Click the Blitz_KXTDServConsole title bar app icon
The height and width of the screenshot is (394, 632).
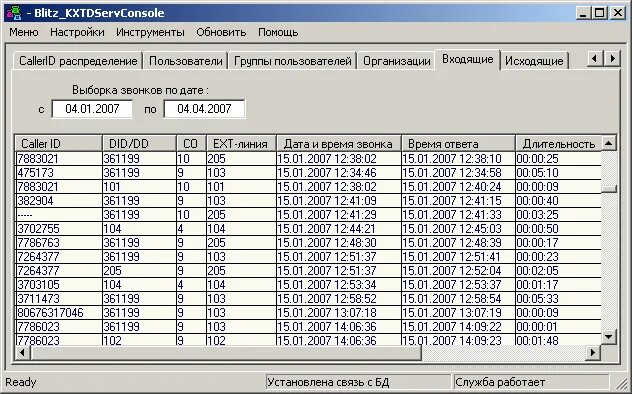pyautogui.click(x=13, y=13)
